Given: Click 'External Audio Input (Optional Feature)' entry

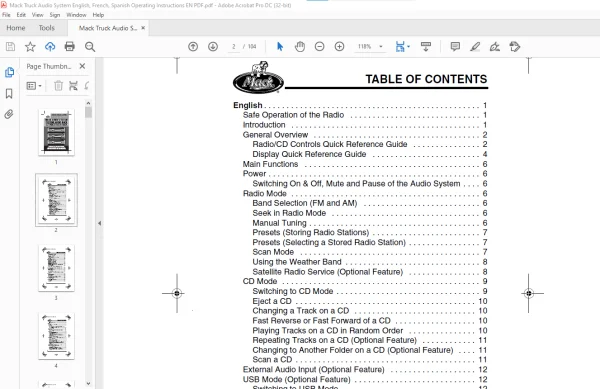Looking at the screenshot, I should coord(313,370).
